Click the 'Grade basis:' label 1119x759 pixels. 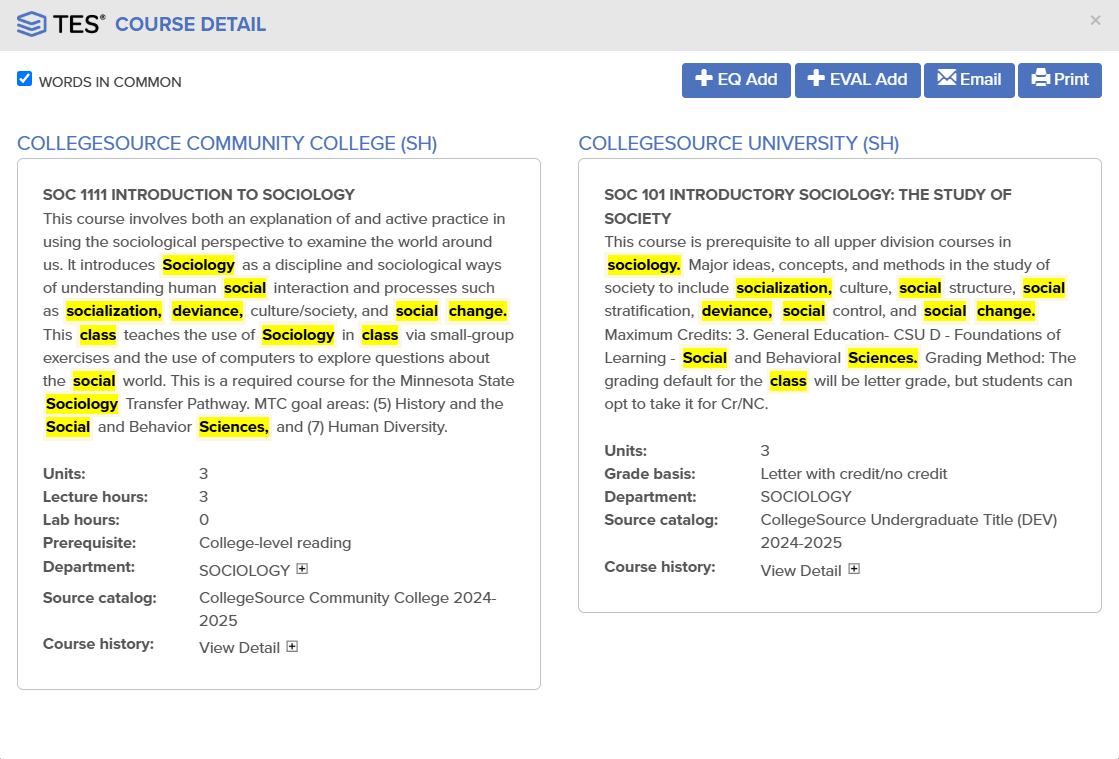tap(650, 474)
